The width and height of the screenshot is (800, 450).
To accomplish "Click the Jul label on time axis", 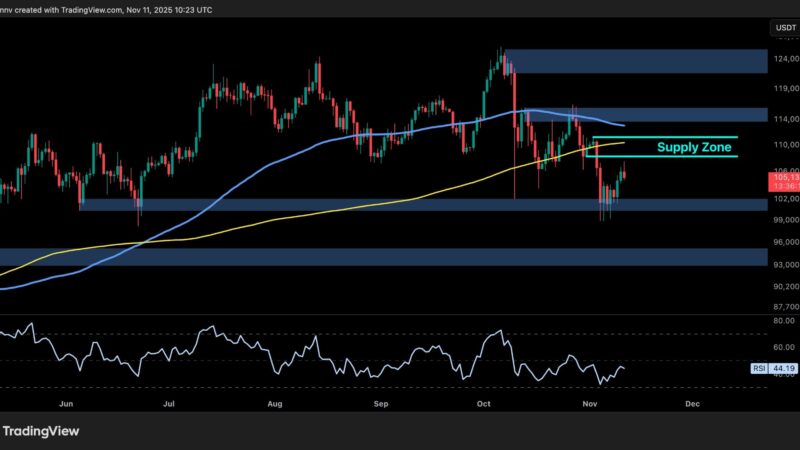I will (x=169, y=404).
